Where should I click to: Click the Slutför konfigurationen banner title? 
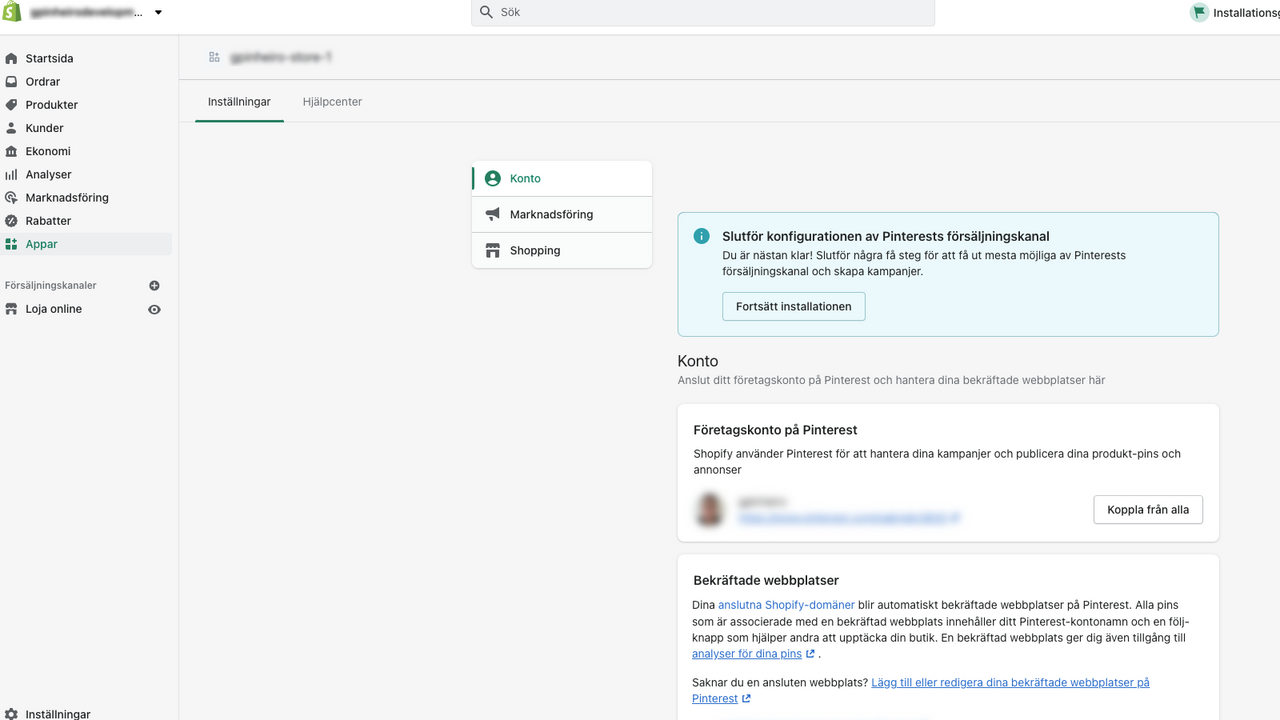click(886, 237)
